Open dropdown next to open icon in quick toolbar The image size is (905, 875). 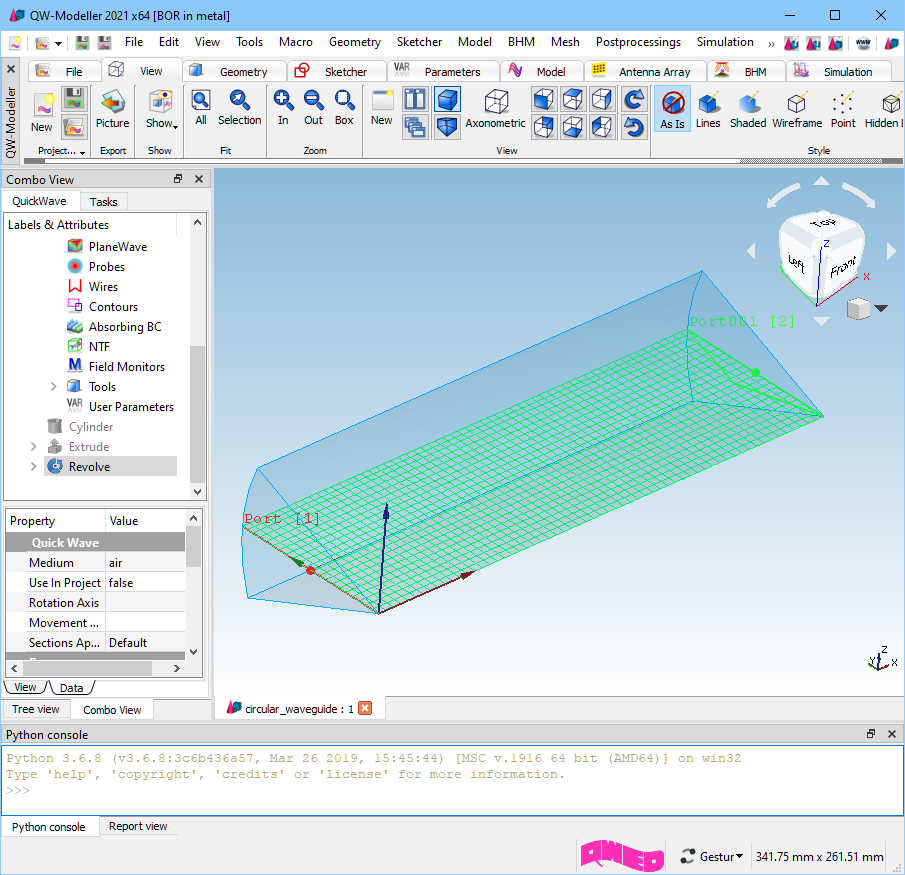[58, 44]
